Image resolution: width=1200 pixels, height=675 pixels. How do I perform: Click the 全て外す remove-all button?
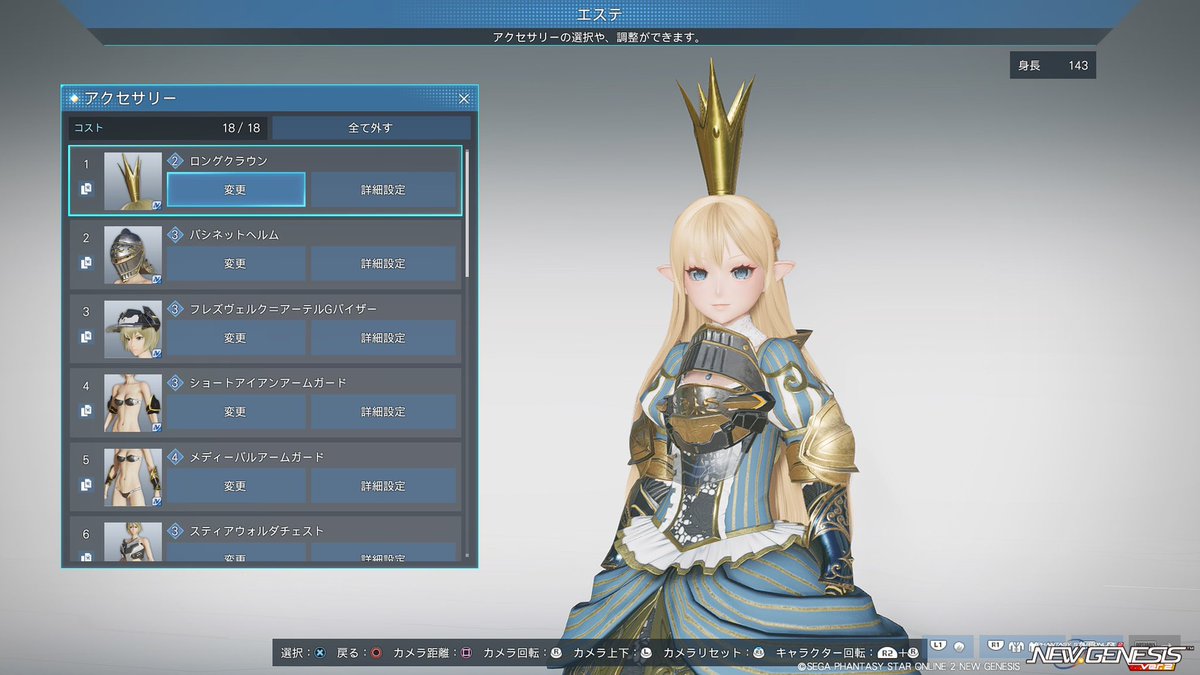coord(371,128)
